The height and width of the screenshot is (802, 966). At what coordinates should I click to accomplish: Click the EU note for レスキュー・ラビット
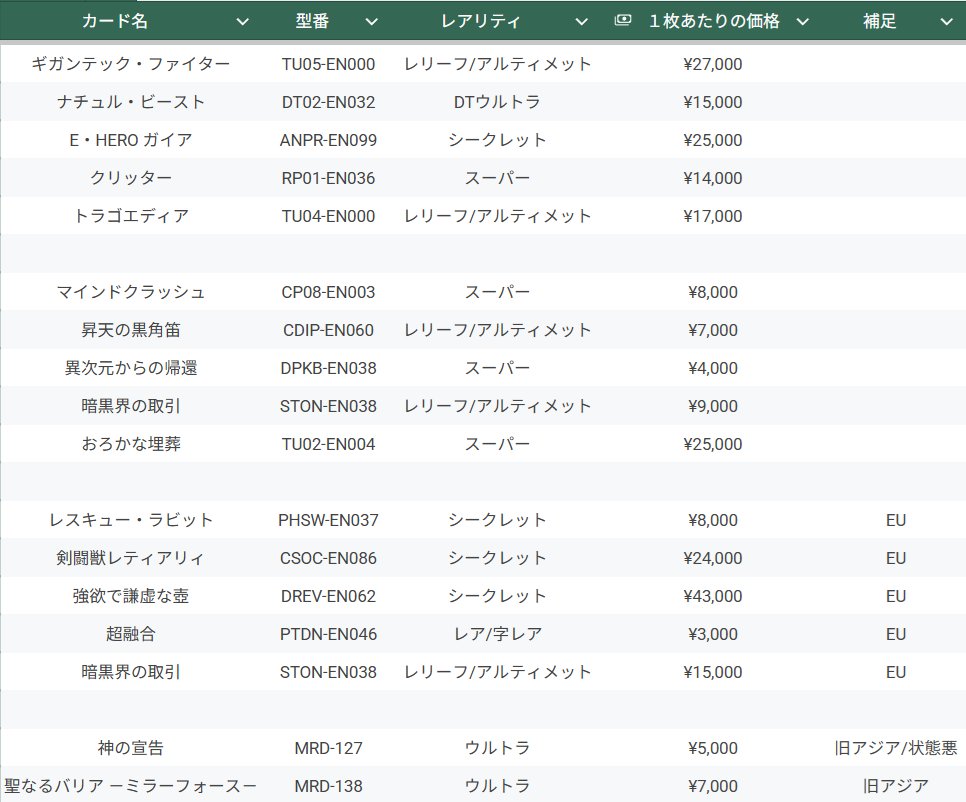(896, 520)
